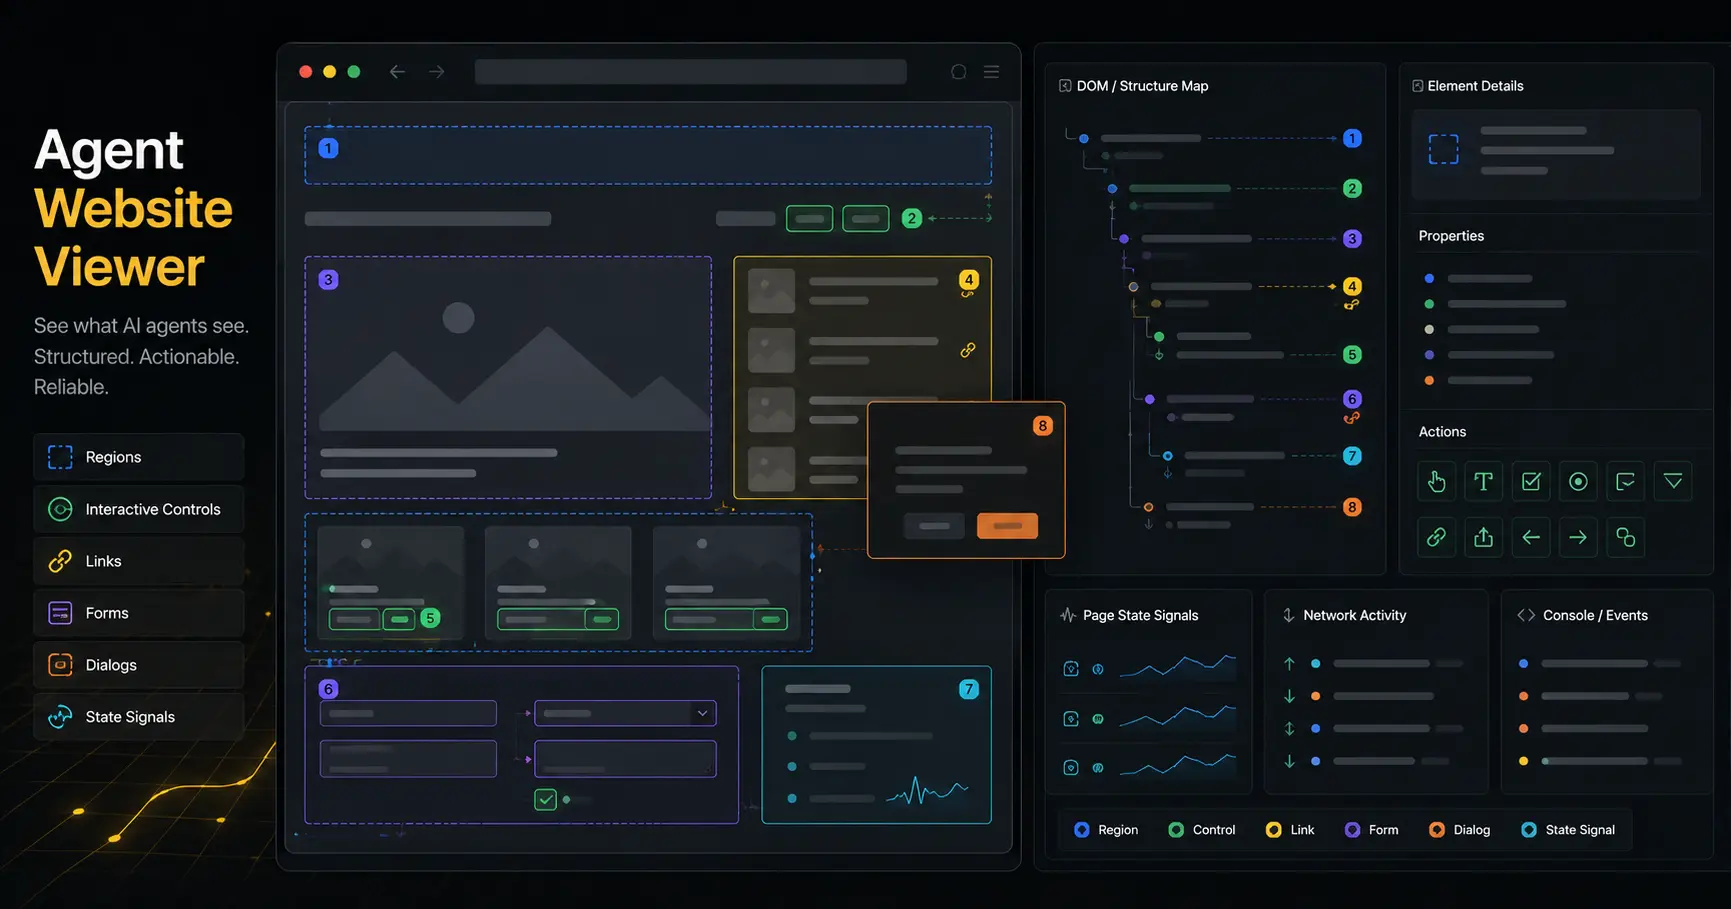
Task: Click the orange confirm button in dialog 8
Action: (1007, 526)
